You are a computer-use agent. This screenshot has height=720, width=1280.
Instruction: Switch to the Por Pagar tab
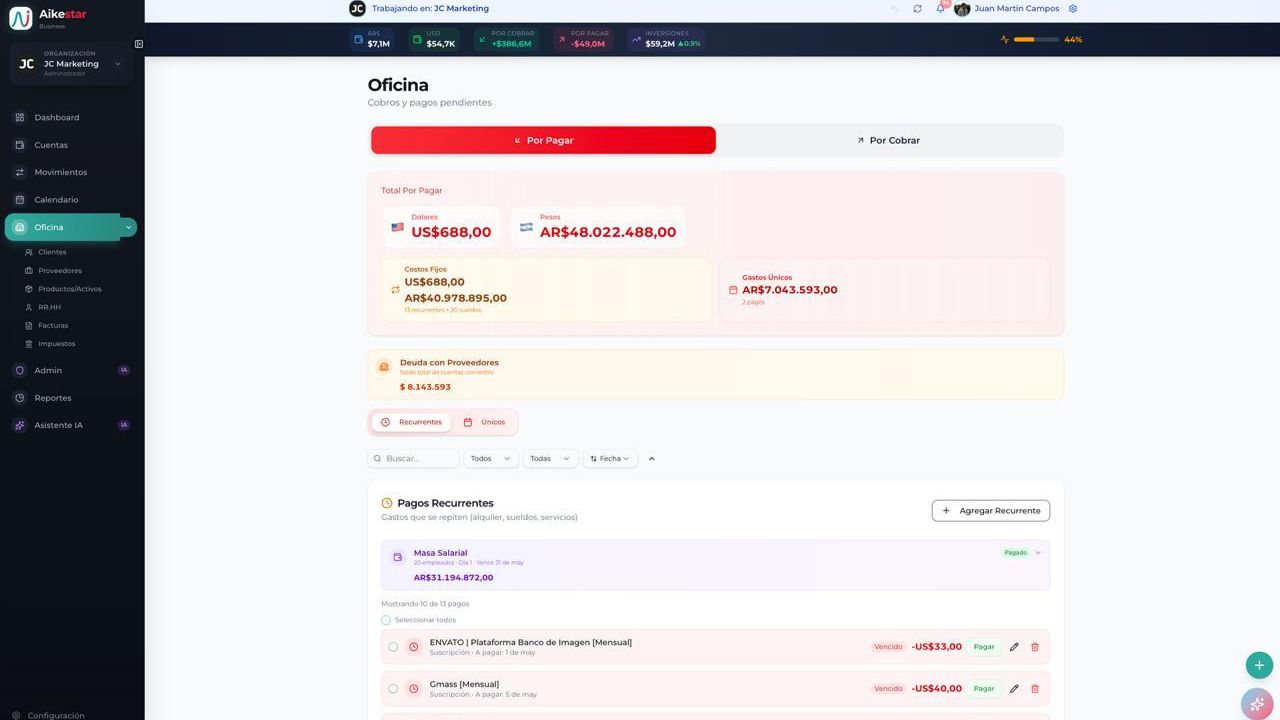pyautogui.click(x=544, y=140)
